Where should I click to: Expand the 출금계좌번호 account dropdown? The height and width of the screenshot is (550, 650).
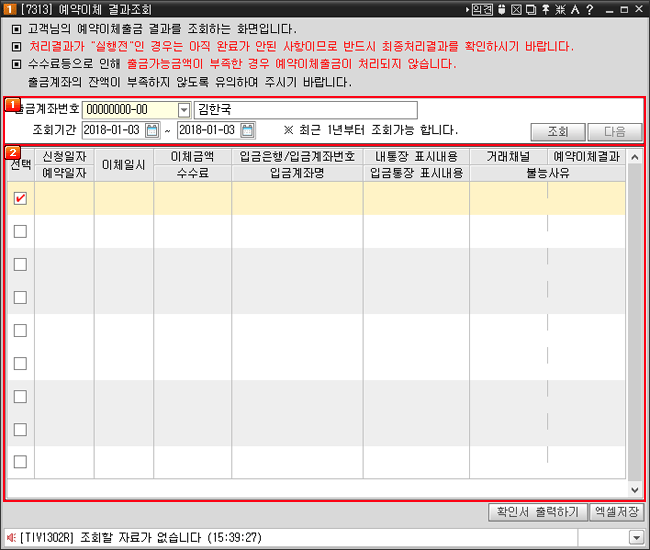pyautogui.click(x=183, y=110)
